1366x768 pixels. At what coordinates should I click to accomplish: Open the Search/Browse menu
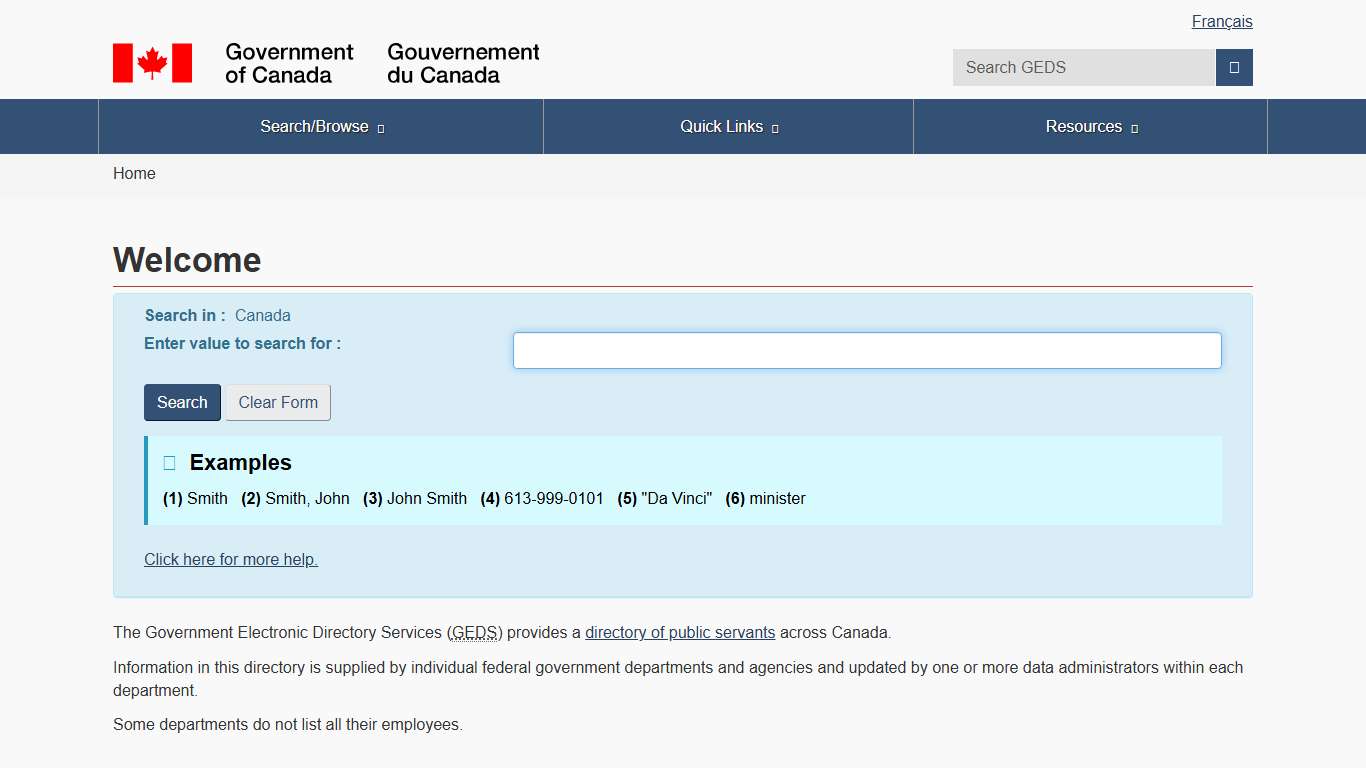pos(314,127)
